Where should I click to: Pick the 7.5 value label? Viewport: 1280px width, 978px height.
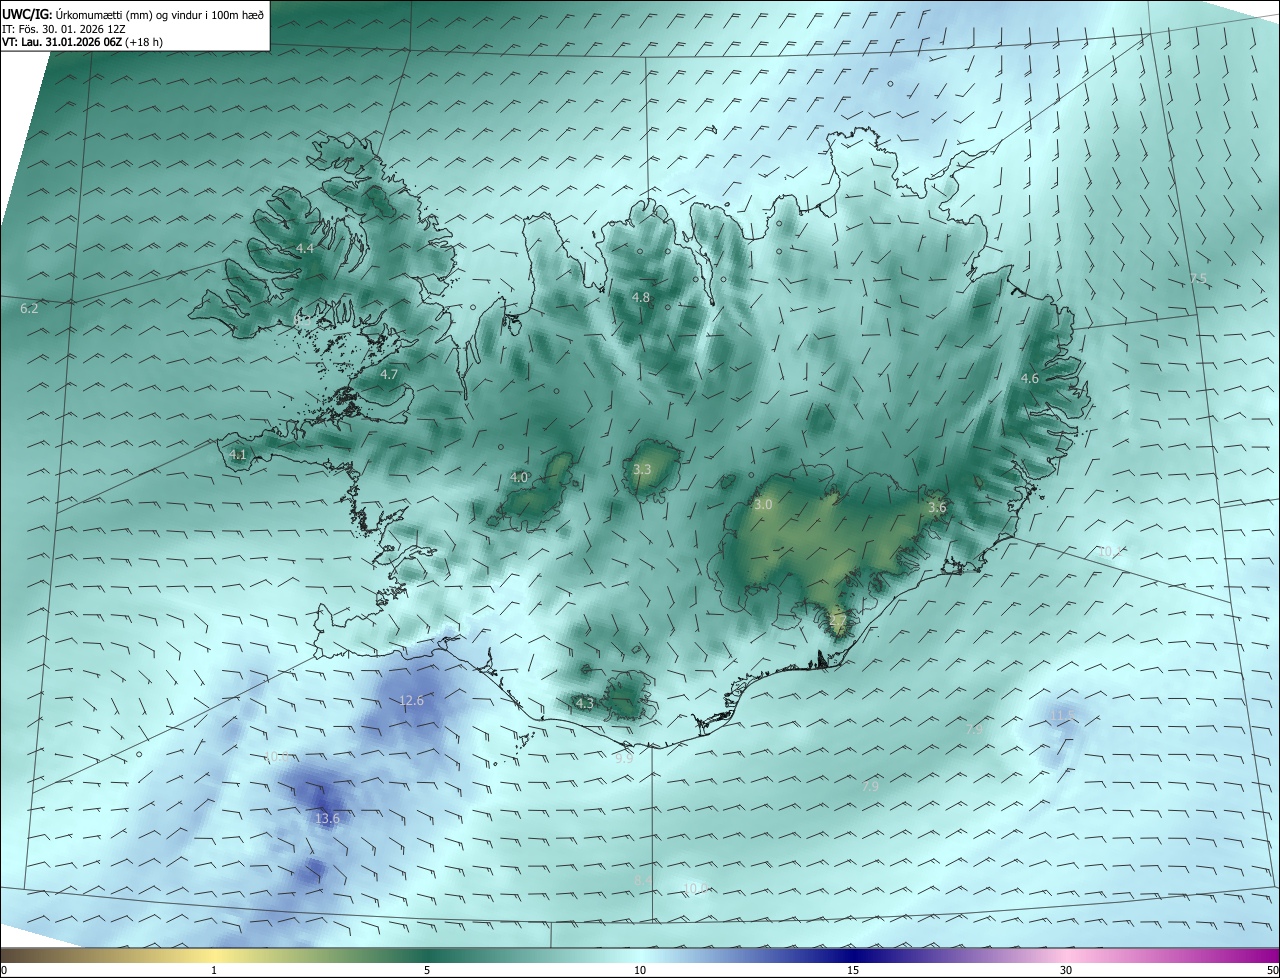click(1198, 278)
